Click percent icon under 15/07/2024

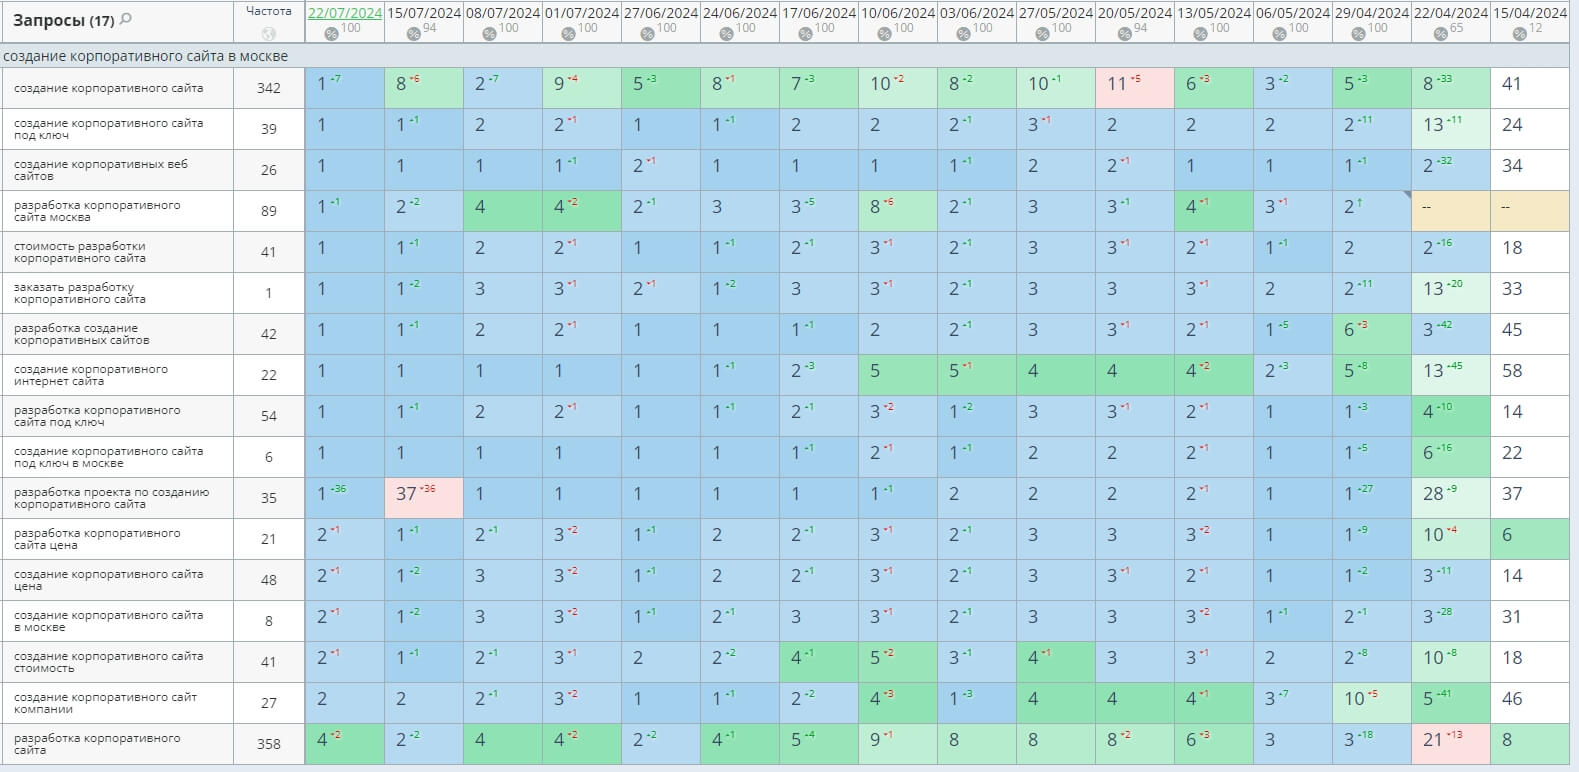point(413,33)
